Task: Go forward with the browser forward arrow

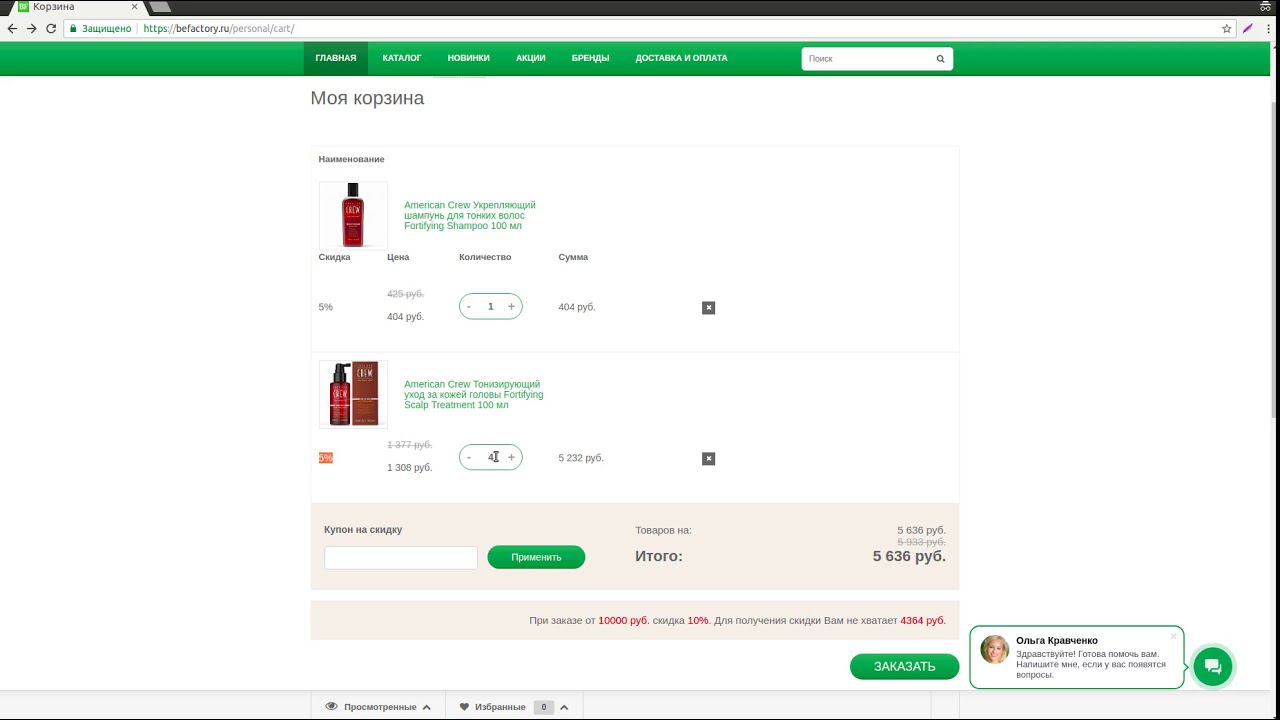Action: pyautogui.click(x=32, y=29)
